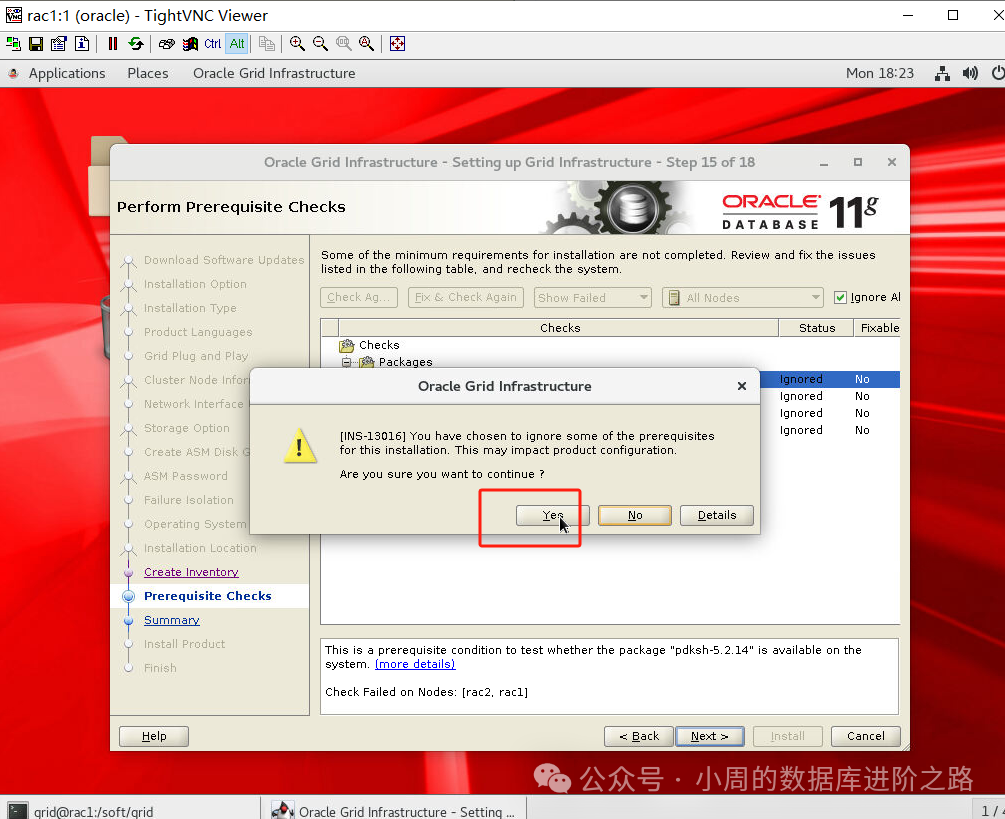Viewport: 1005px width, 819px height.
Task: Click the green Refresh screen icon
Action: [136, 44]
